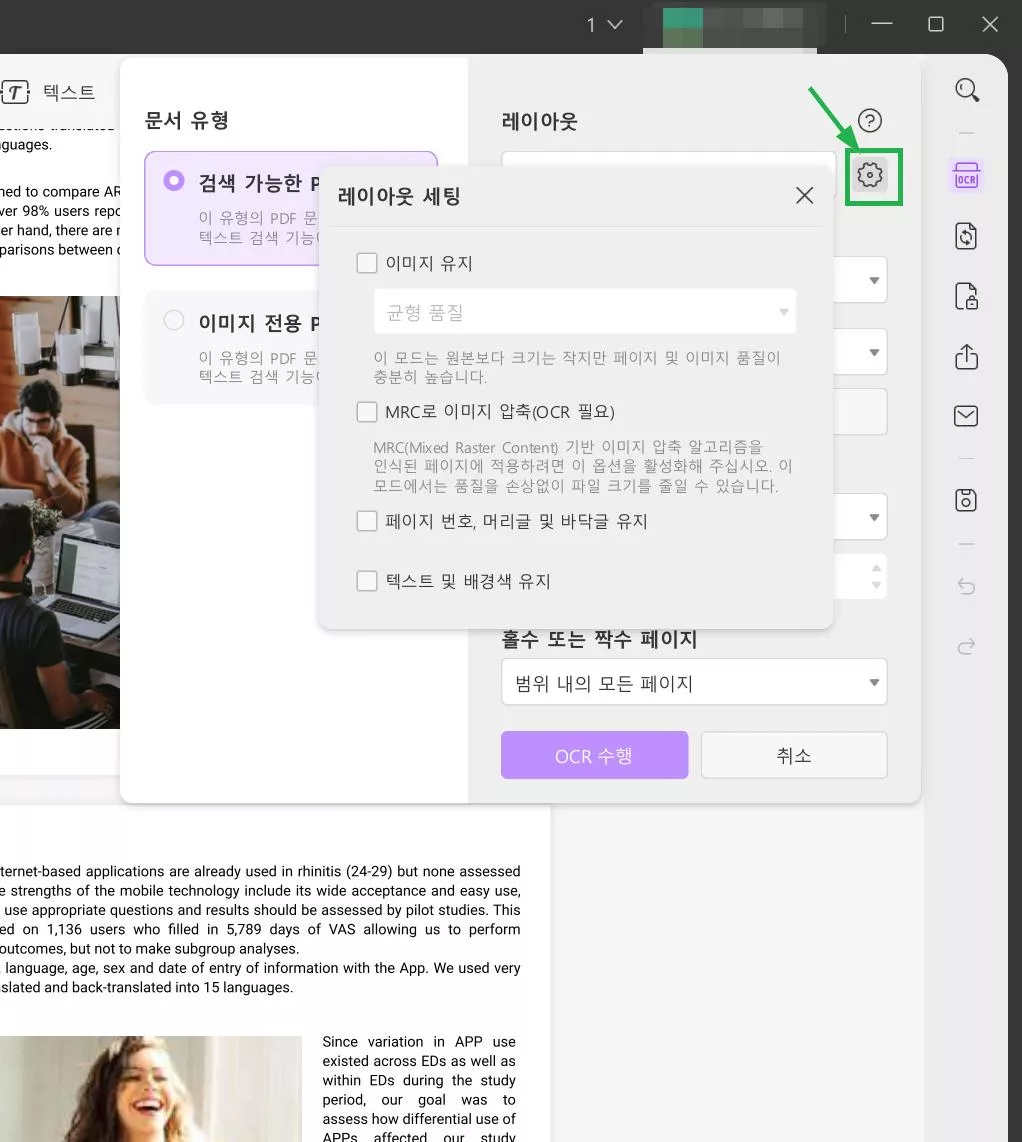The height and width of the screenshot is (1142, 1022).
Task: Select the OCR tool icon
Action: click(967, 176)
